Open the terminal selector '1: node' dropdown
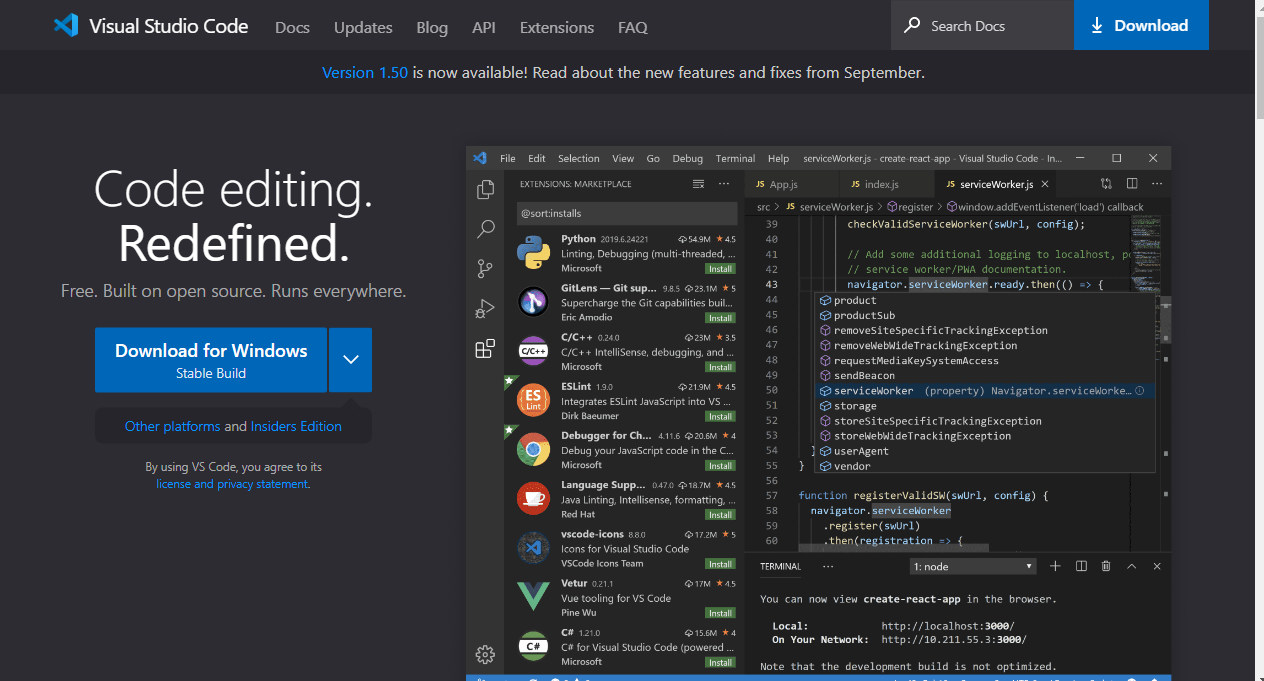Screen dimensions: 1264x681 (x=973, y=566)
